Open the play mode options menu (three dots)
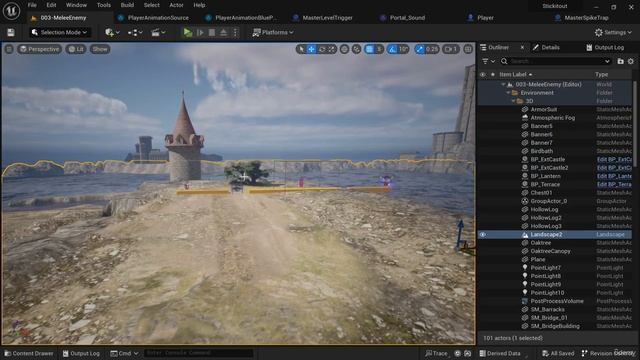Image resolution: width=640 pixels, height=360 pixels. (x=235, y=32)
